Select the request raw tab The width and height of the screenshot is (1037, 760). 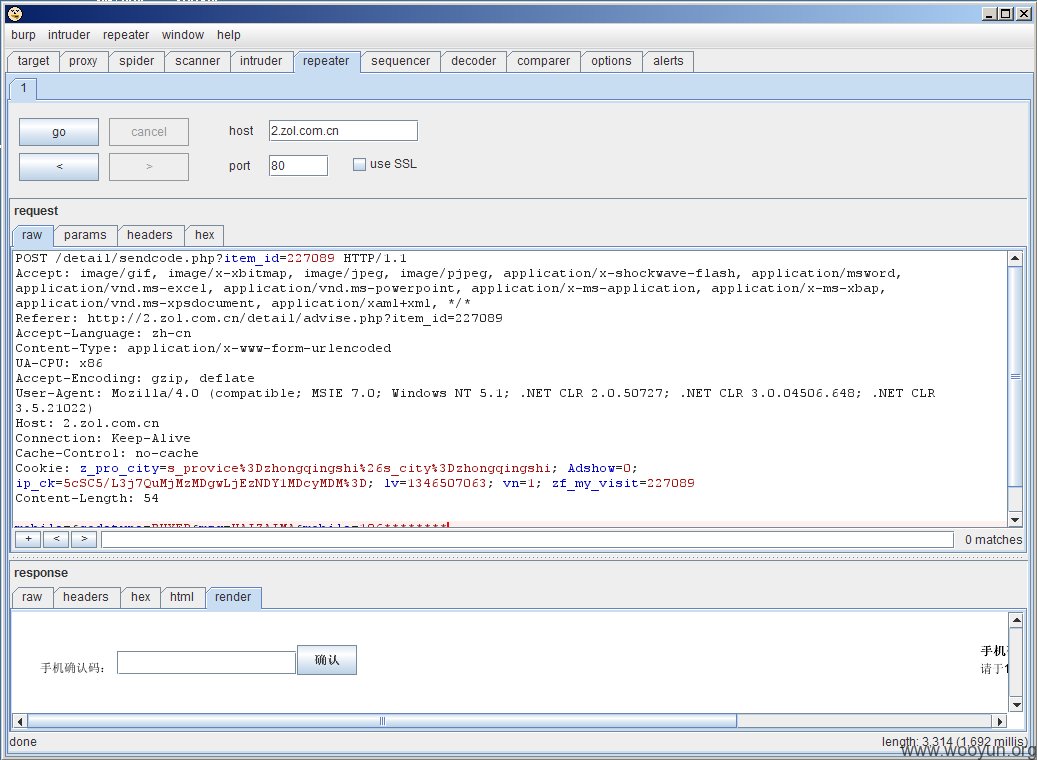click(32, 235)
